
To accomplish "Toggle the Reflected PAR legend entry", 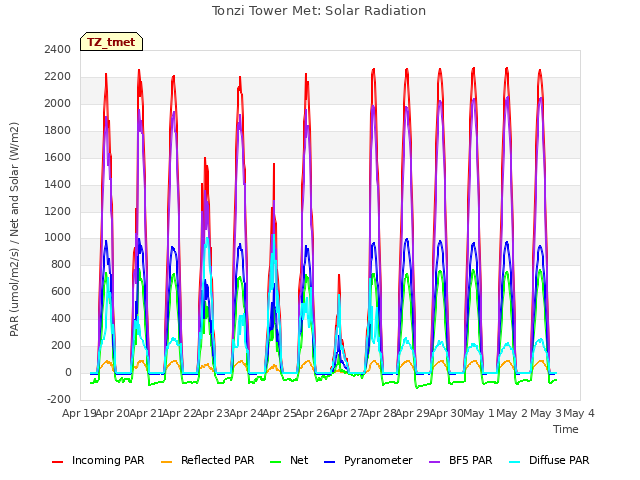I will coord(208,461).
